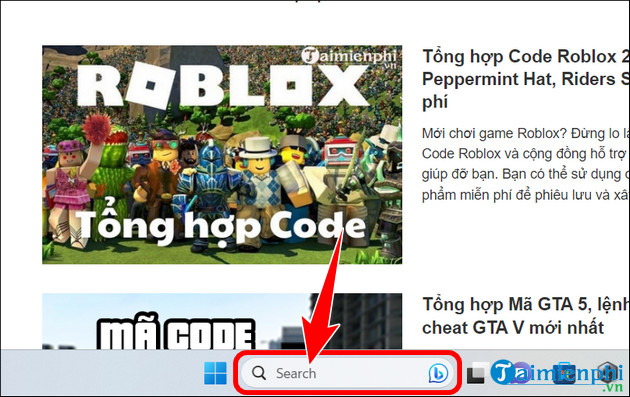This screenshot has width=630, height=397.
Task: Open article titled Tổng hợp Code Roblox
Action: (526, 79)
